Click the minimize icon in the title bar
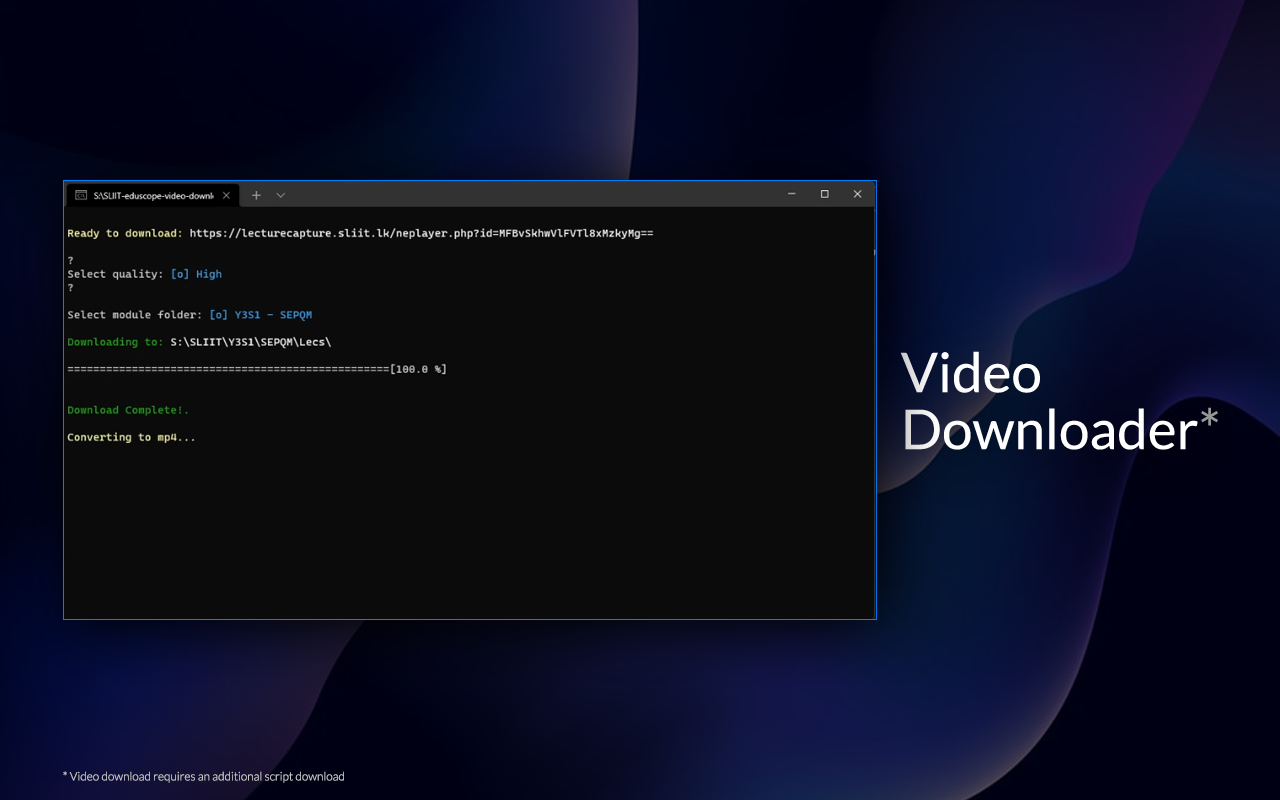Viewport: 1280px width, 800px height. pos(791,194)
